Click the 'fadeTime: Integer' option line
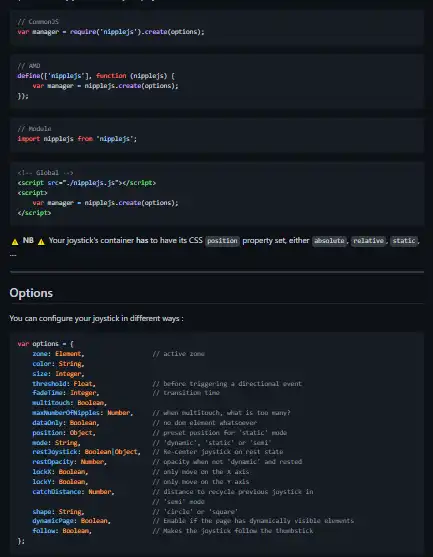The image size is (433, 557). click(x=66, y=393)
